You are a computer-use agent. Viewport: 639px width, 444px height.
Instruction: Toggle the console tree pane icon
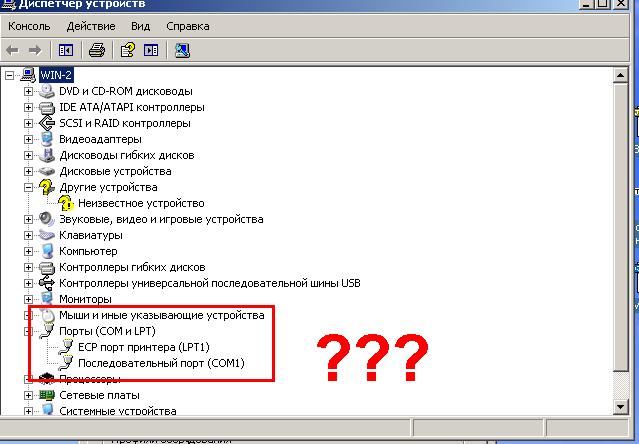click(x=66, y=51)
